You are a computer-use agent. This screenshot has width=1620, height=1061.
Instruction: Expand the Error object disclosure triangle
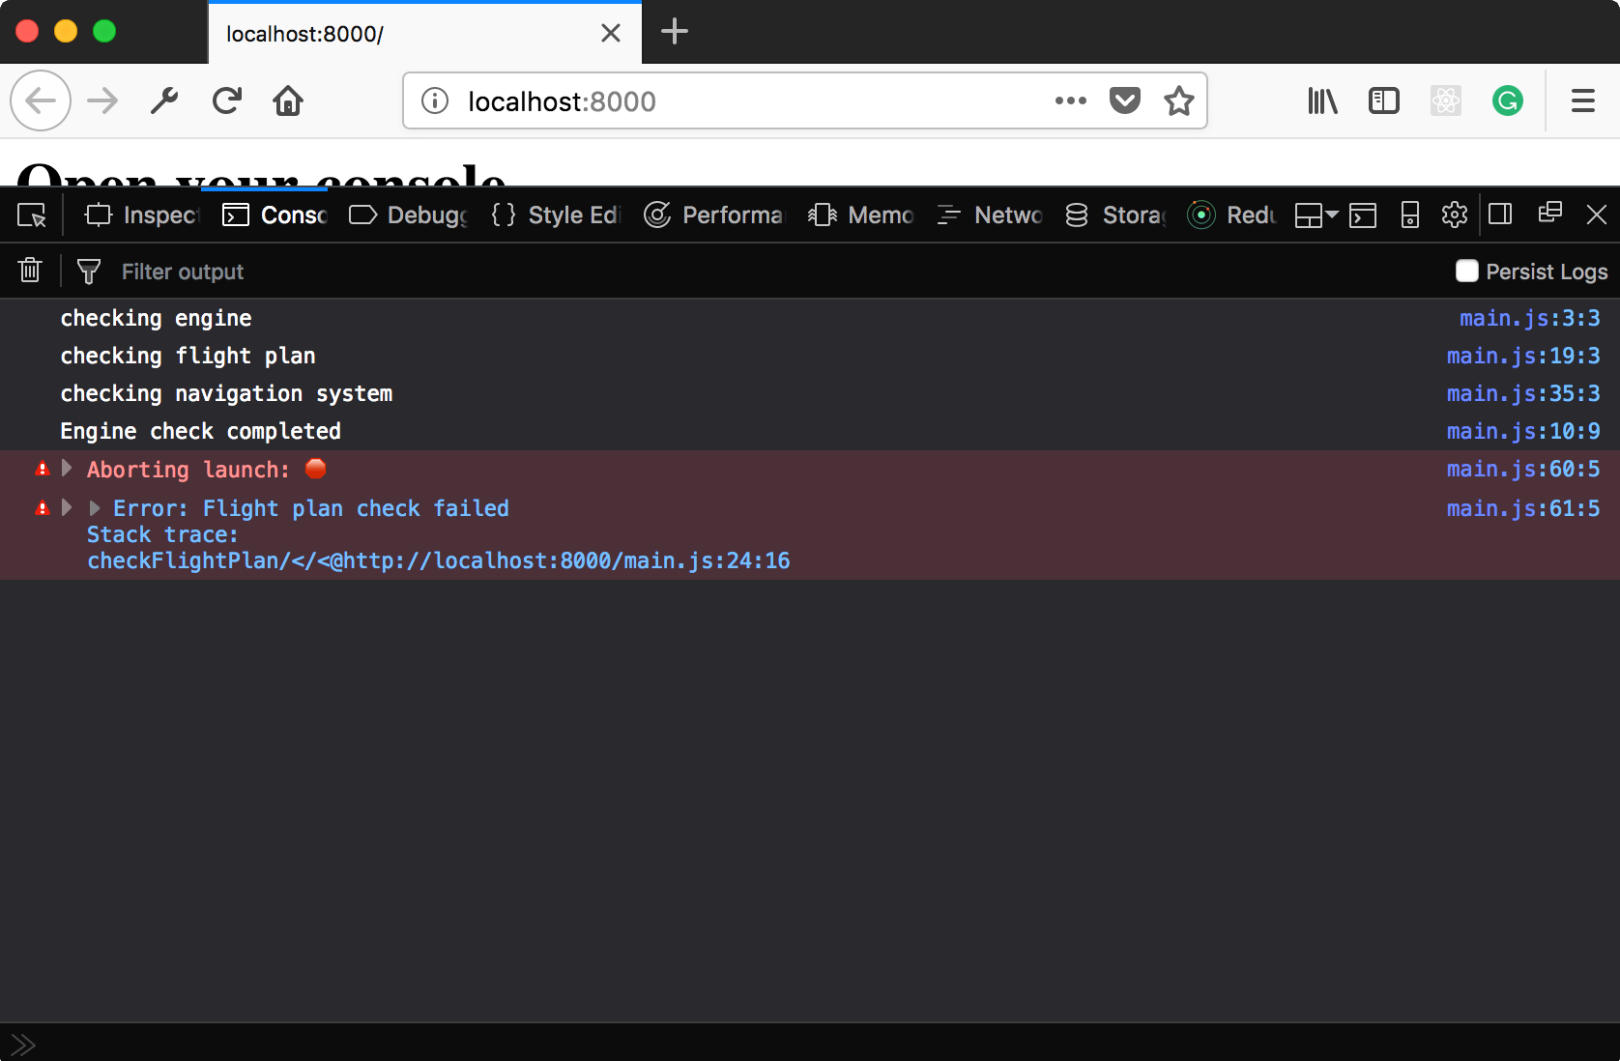(95, 508)
